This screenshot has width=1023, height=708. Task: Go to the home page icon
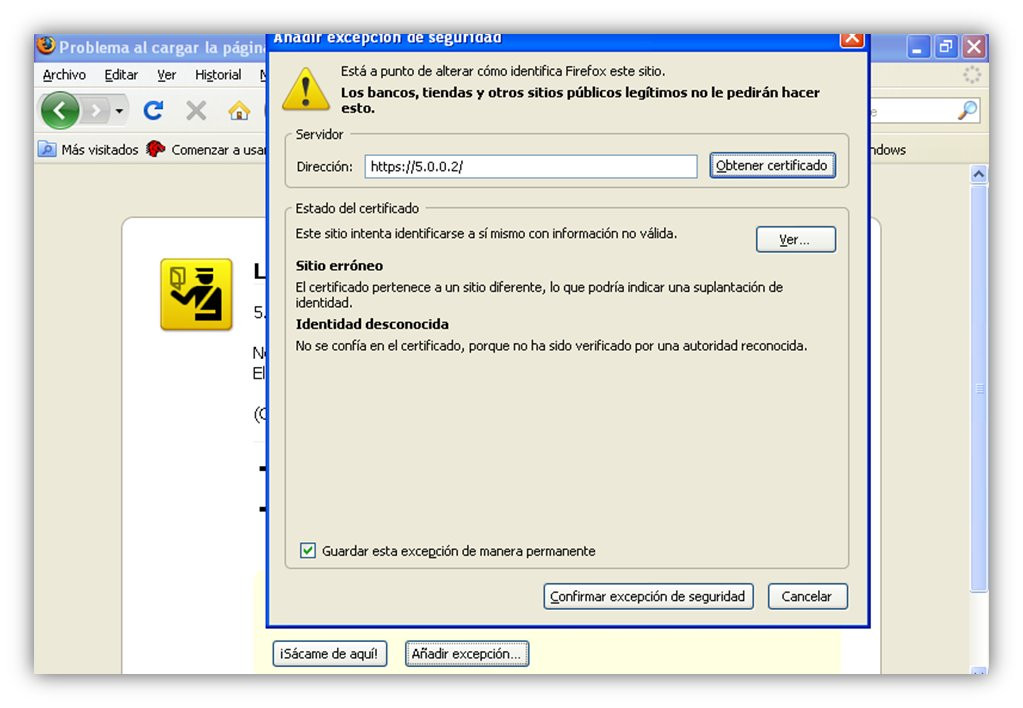pos(239,111)
